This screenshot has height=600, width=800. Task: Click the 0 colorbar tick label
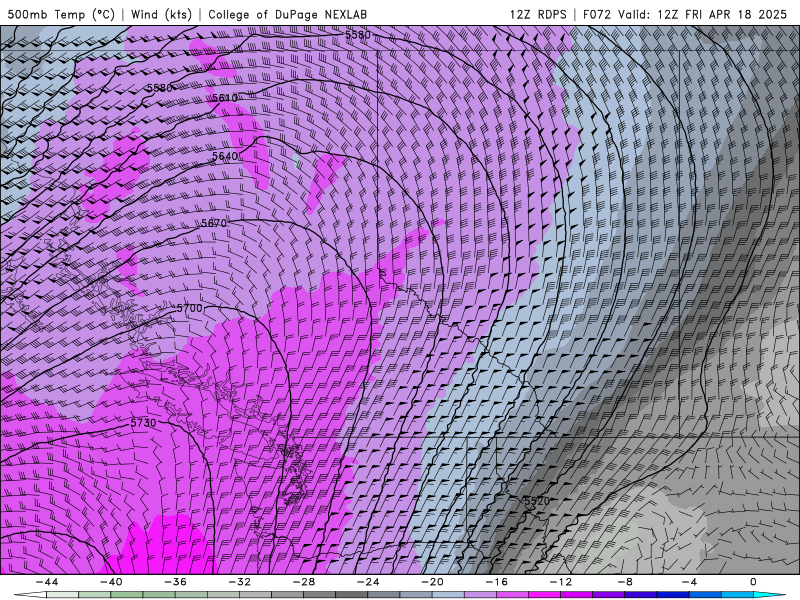(x=754, y=582)
